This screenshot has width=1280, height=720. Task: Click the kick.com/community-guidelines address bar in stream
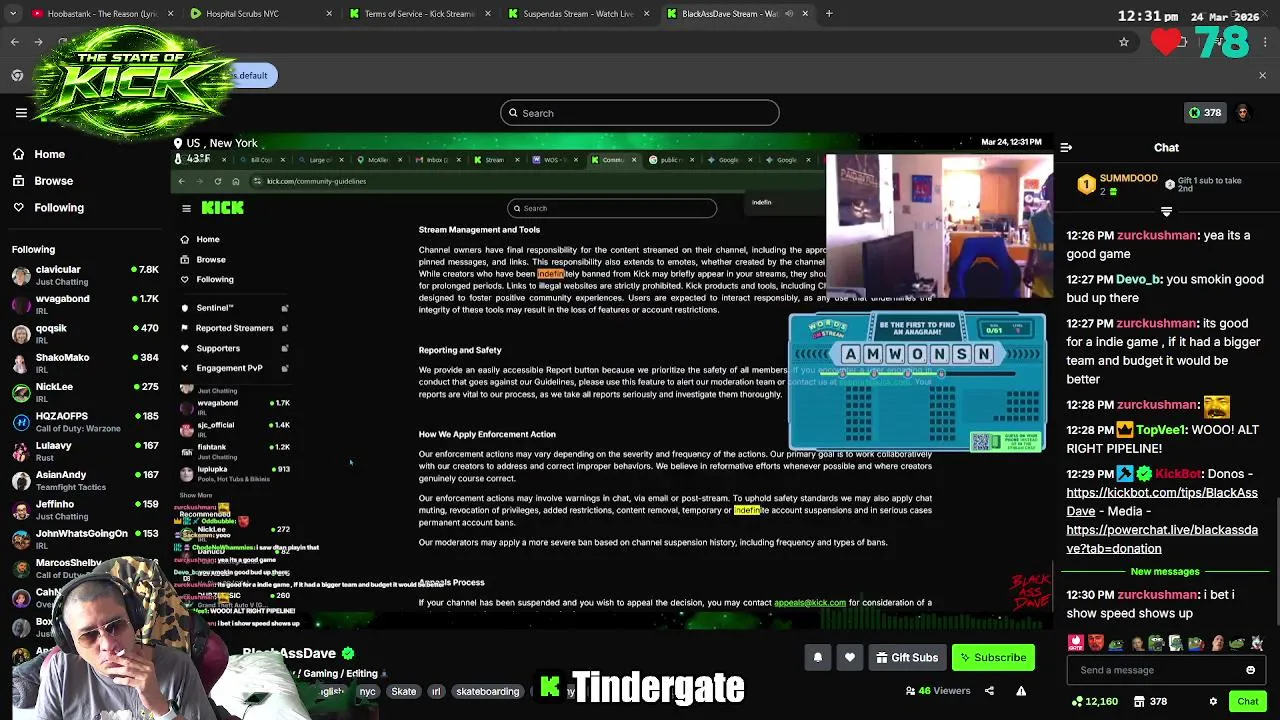[x=316, y=181]
